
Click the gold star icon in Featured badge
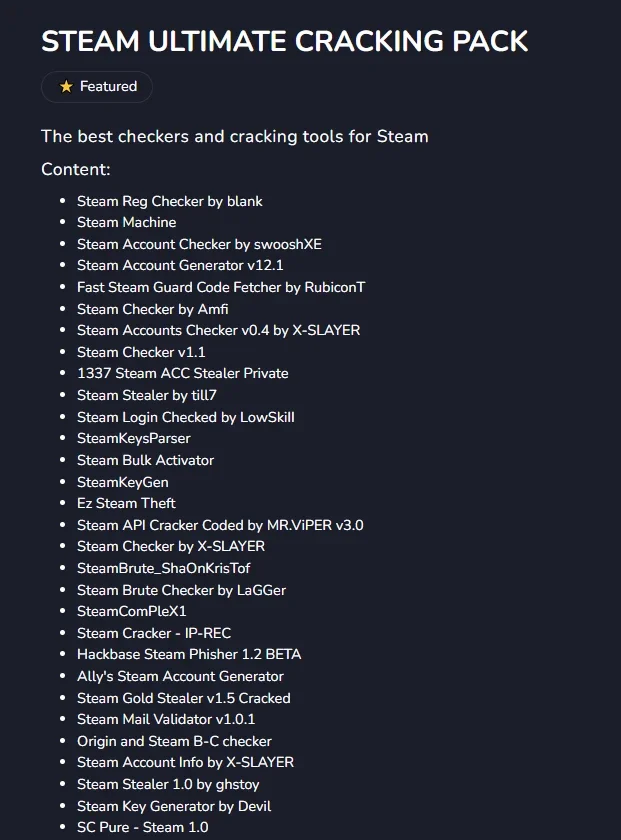[66, 86]
